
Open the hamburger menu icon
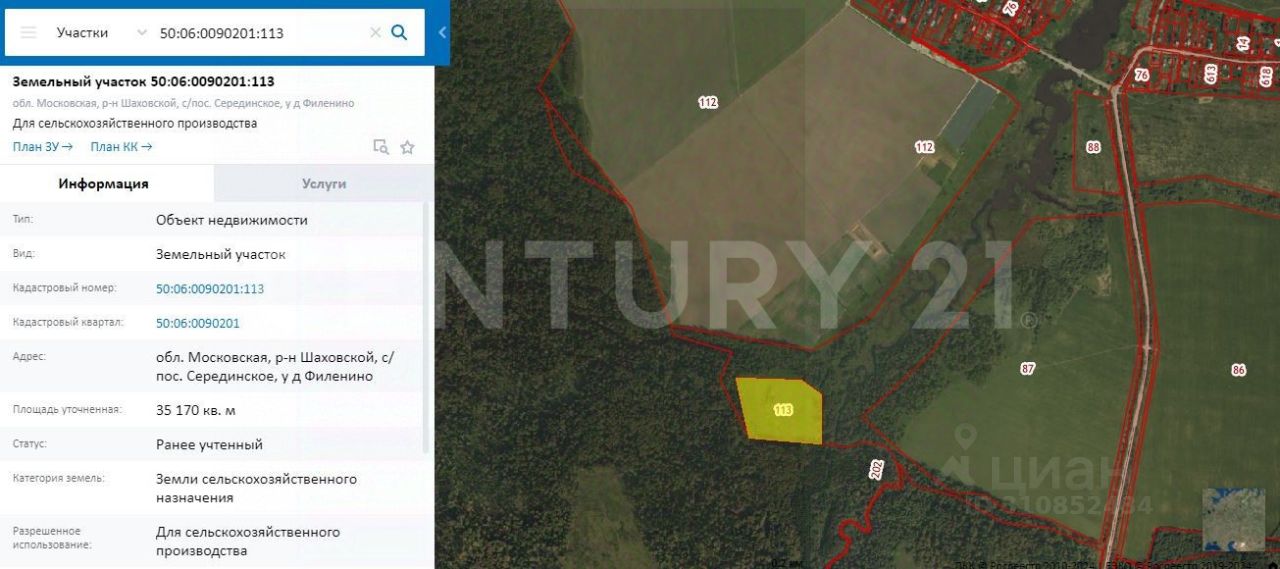click(28, 33)
